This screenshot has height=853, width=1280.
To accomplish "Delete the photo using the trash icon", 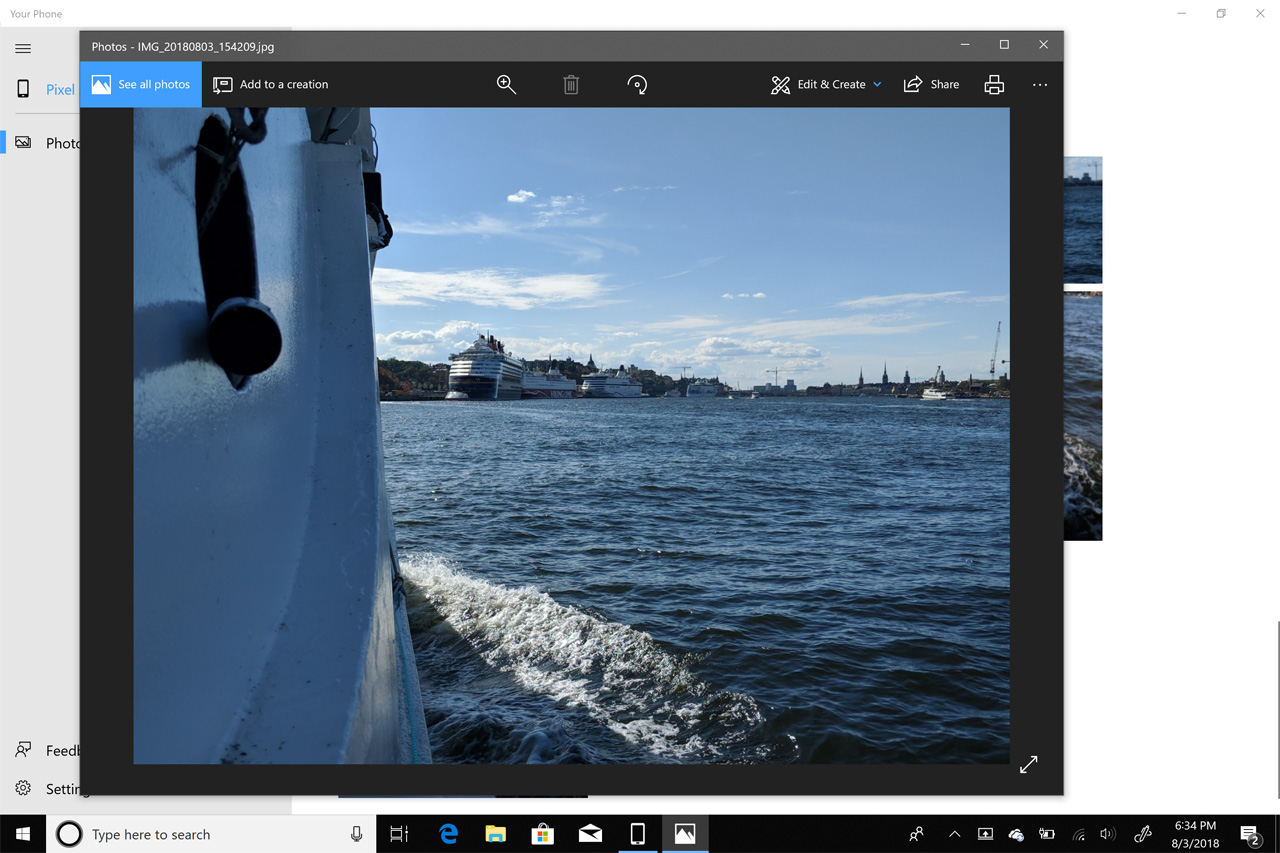I will pyautogui.click(x=571, y=85).
